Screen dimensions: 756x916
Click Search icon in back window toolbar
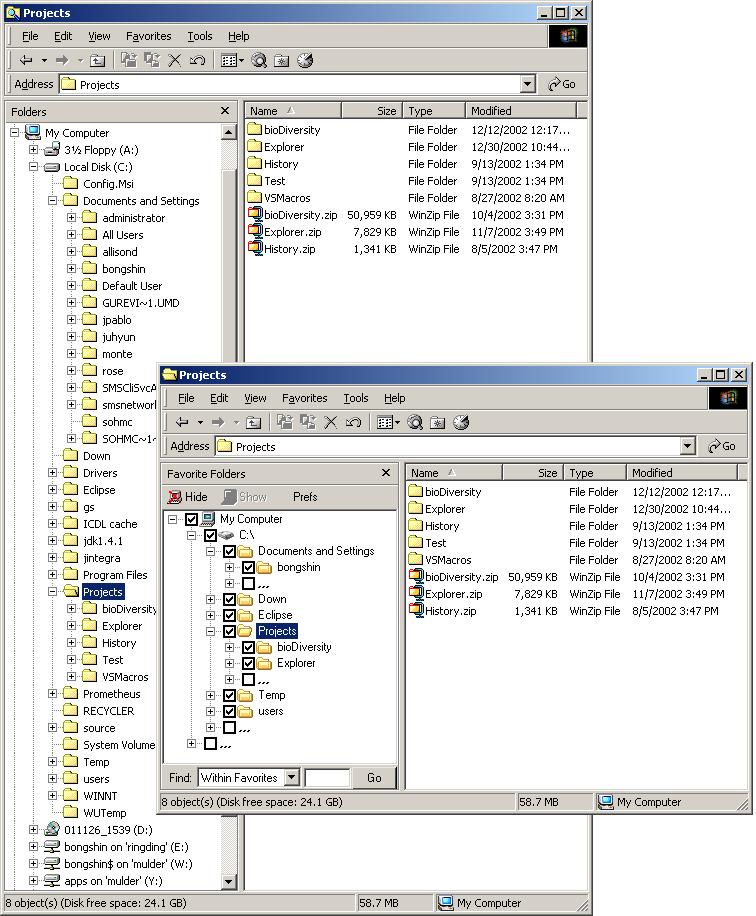point(259,60)
